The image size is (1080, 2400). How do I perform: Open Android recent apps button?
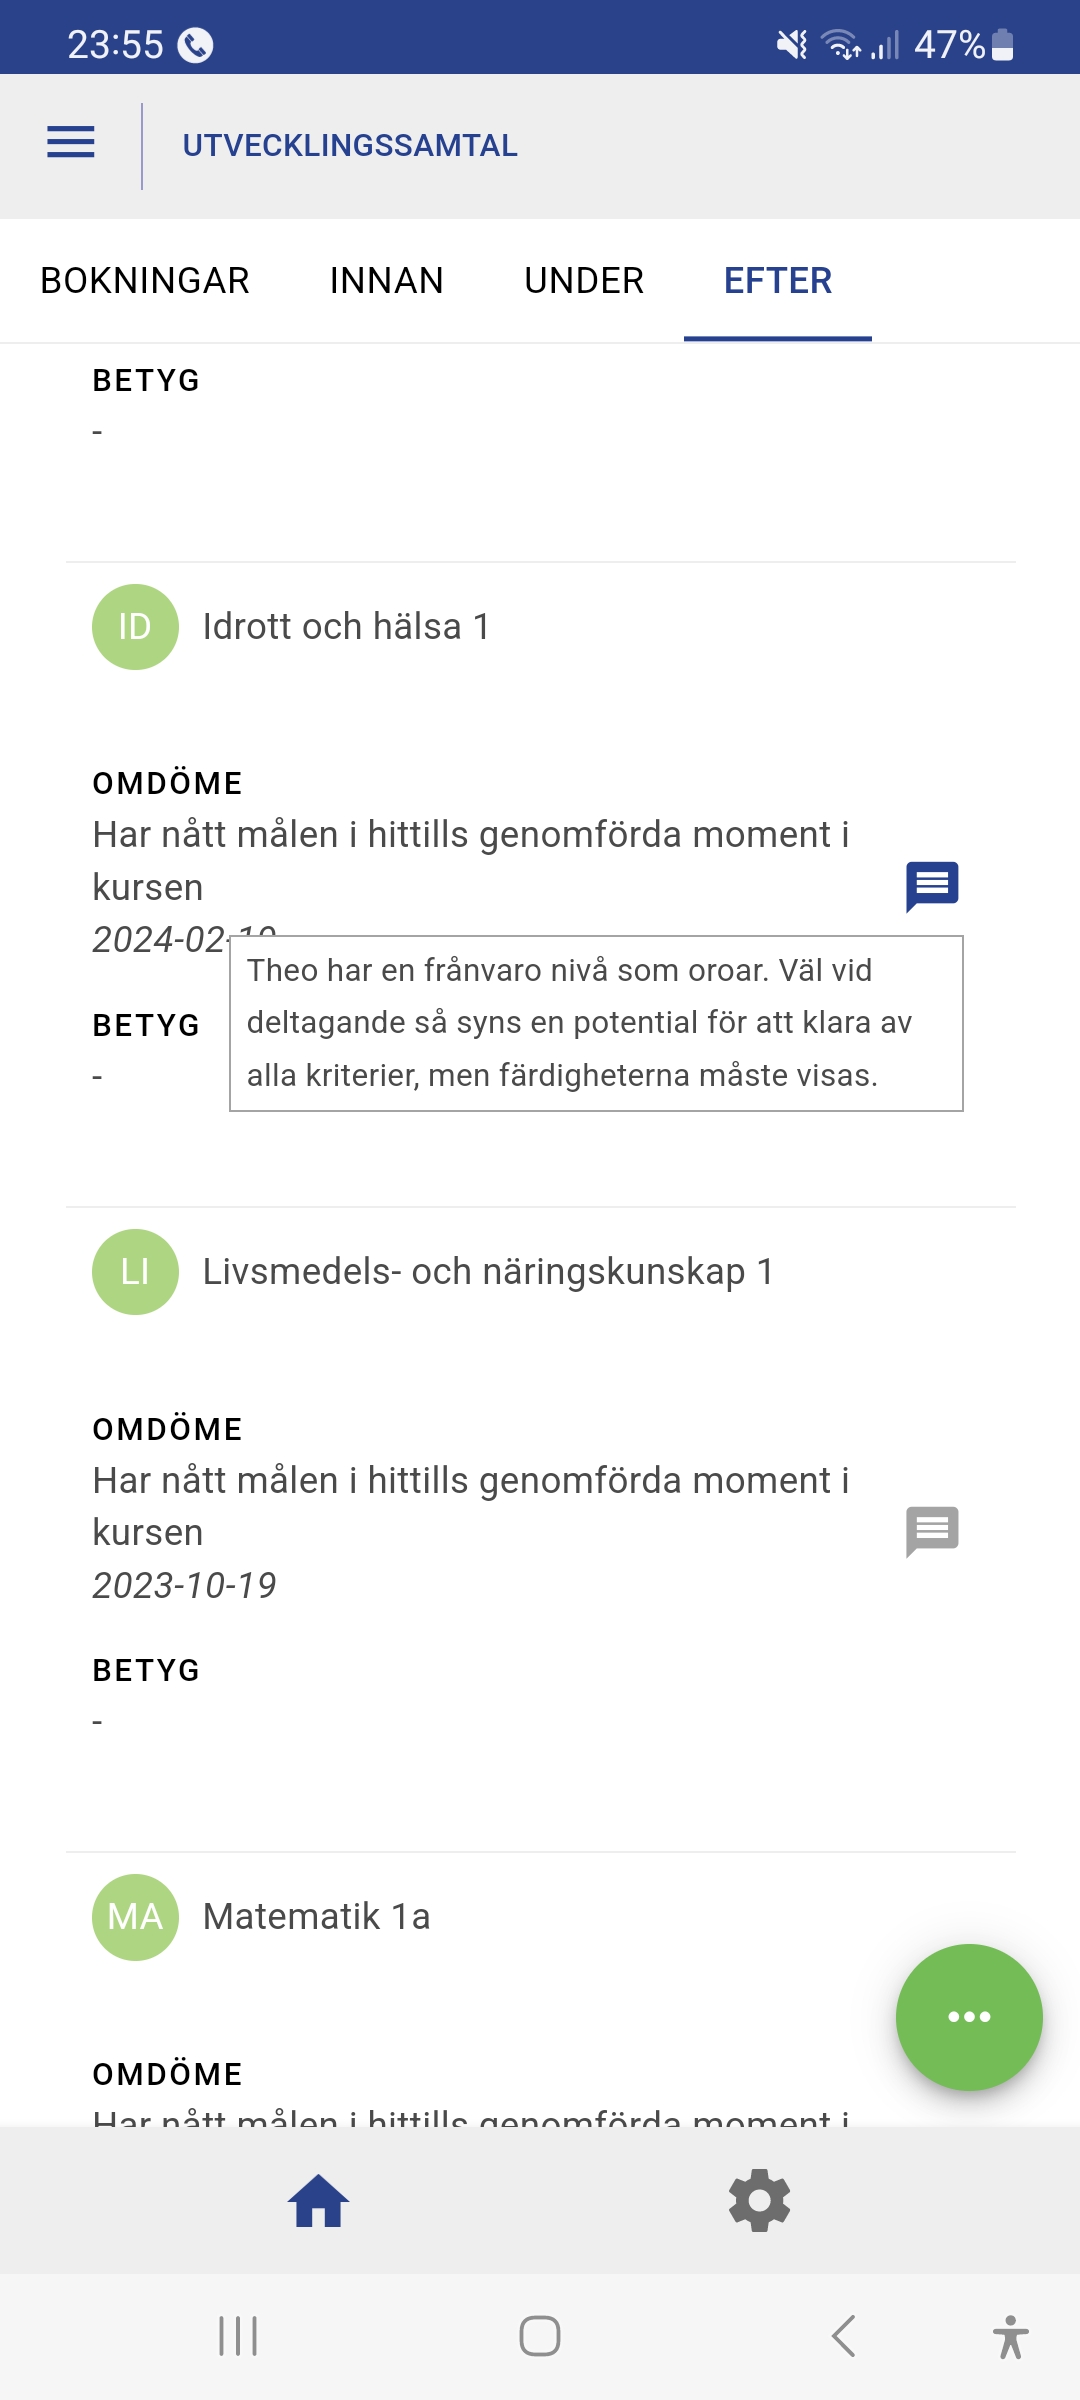(x=238, y=2336)
